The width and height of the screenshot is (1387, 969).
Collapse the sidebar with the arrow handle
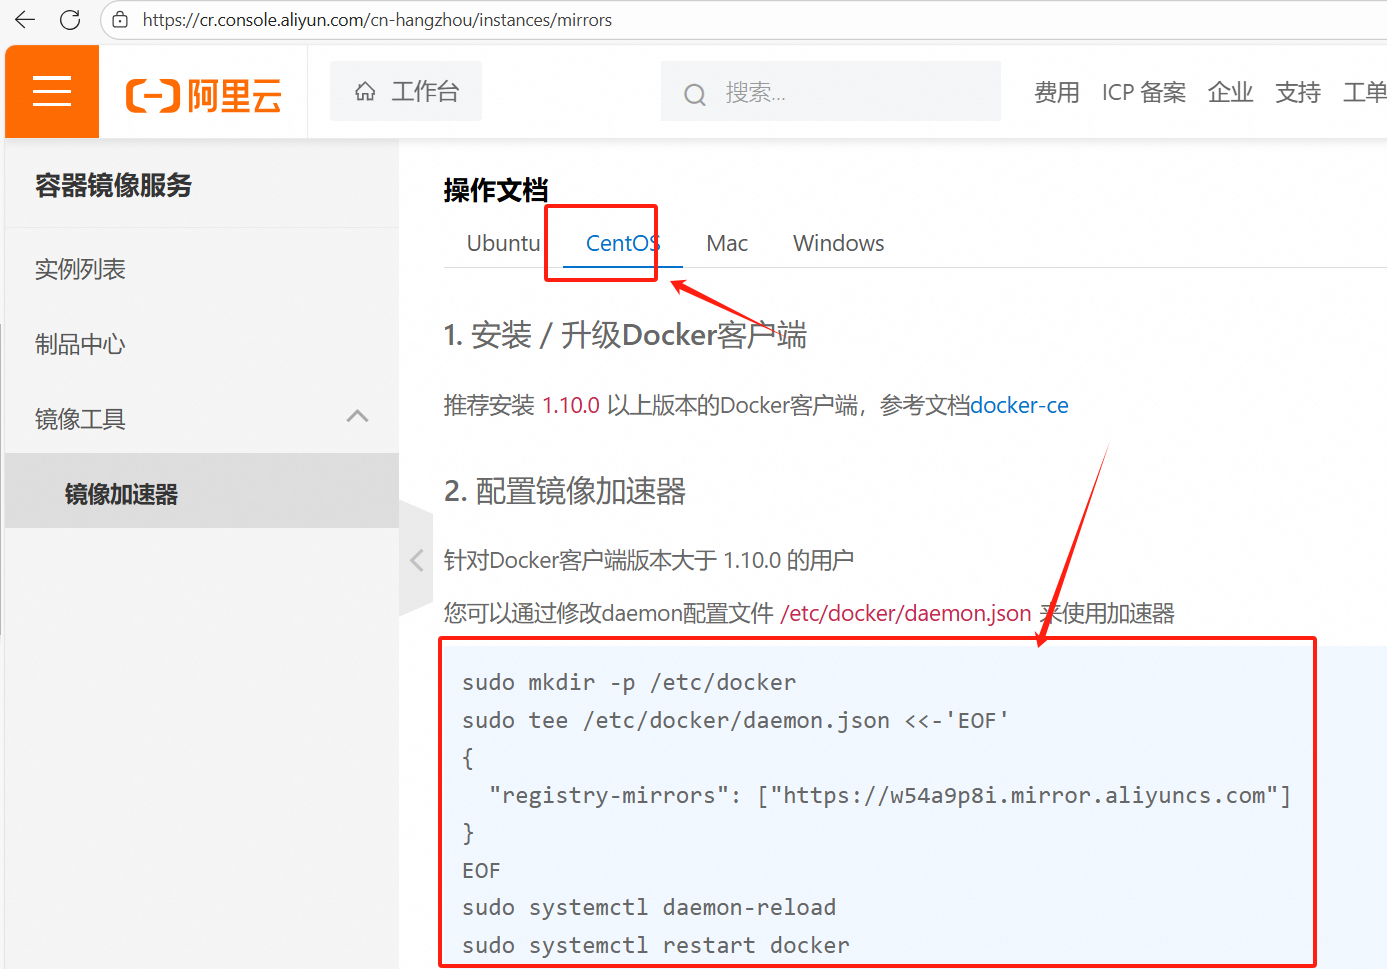(x=416, y=560)
